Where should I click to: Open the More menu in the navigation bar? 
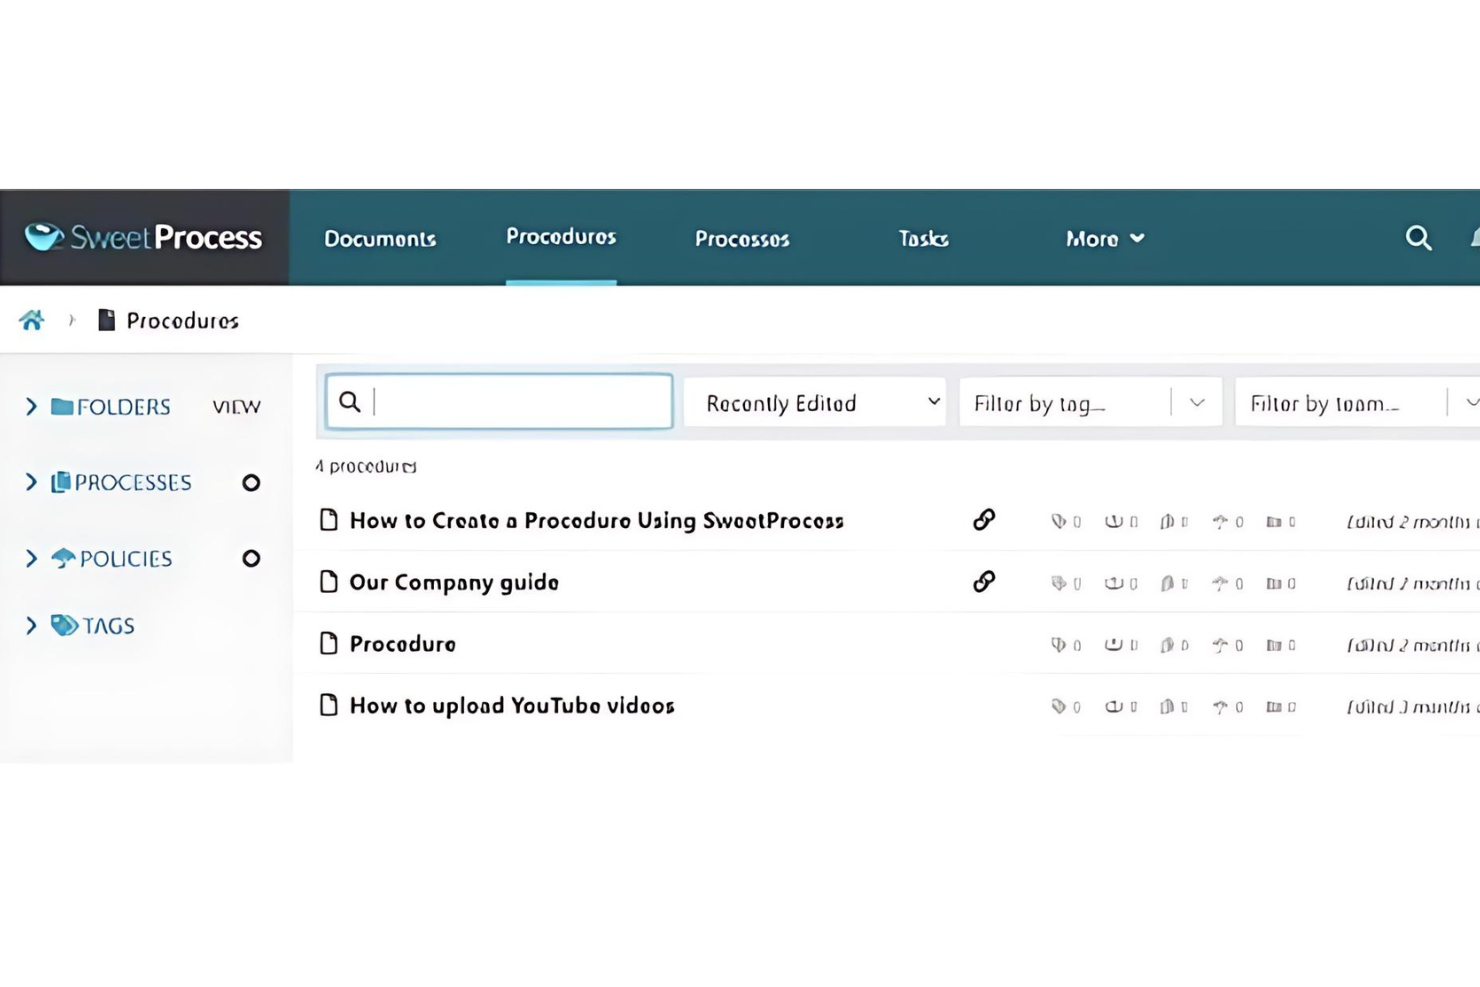1102,239
